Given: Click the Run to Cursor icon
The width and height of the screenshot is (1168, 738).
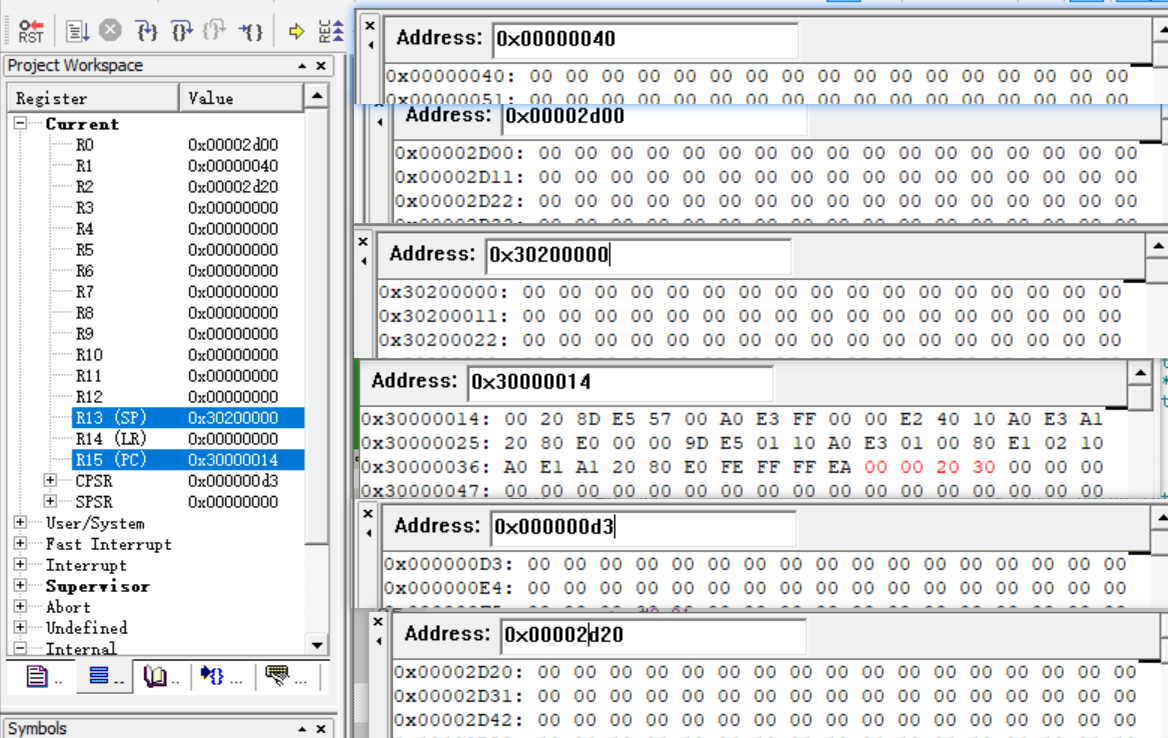Looking at the screenshot, I should click(x=250, y=31).
